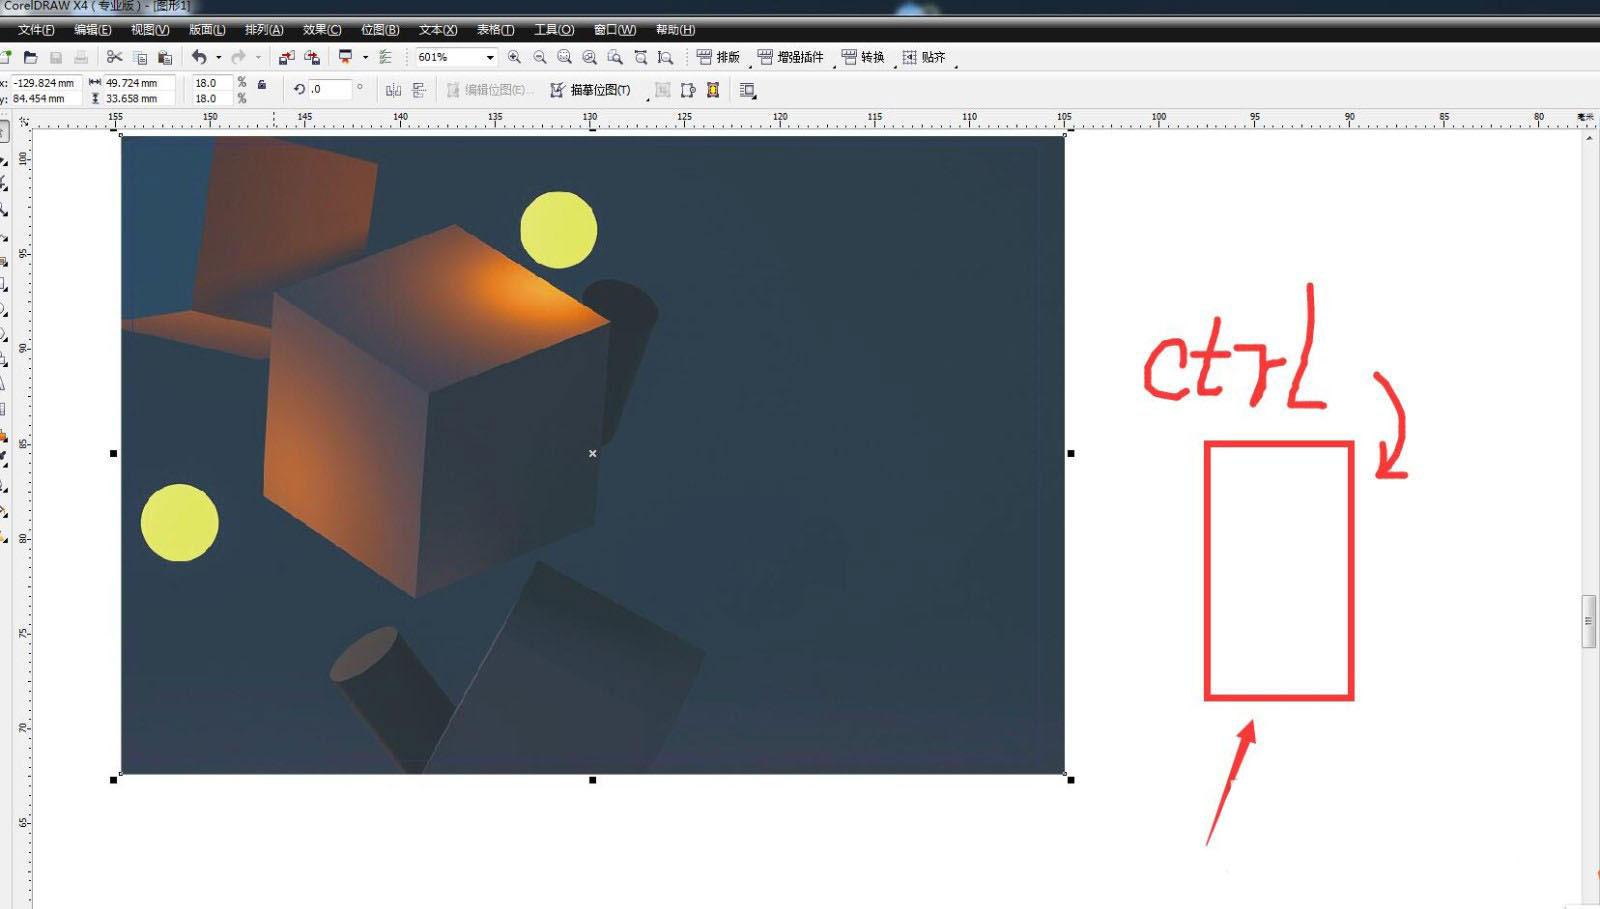This screenshot has height=909, width=1600.
Task: Click the Mirror horizontally icon
Action: tap(393, 90)
